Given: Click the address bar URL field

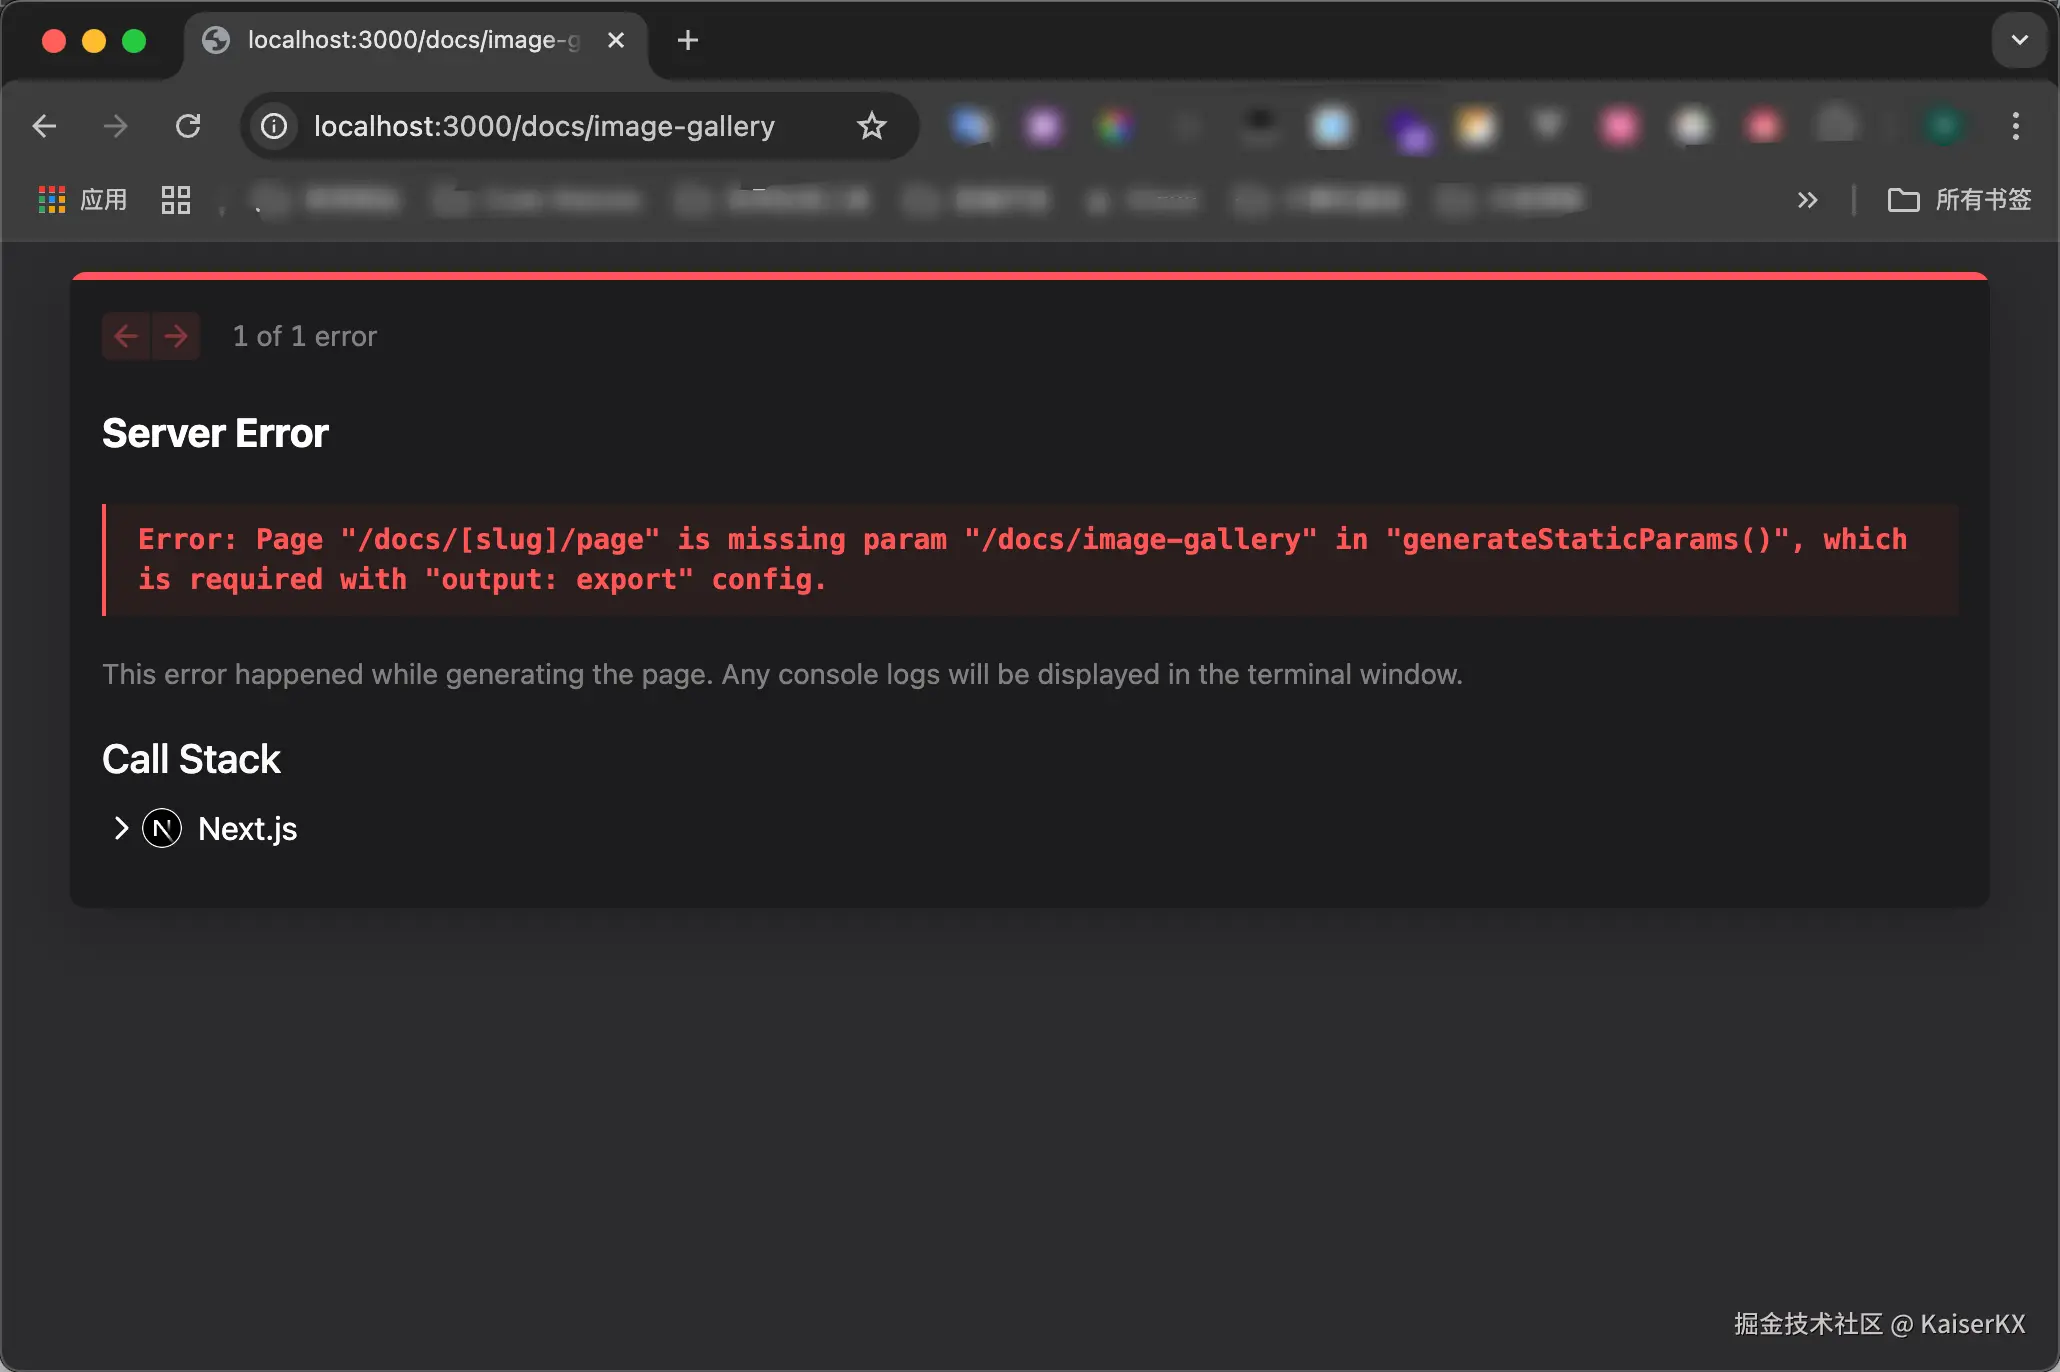Looking at the screenshot, I should point(545,126).
